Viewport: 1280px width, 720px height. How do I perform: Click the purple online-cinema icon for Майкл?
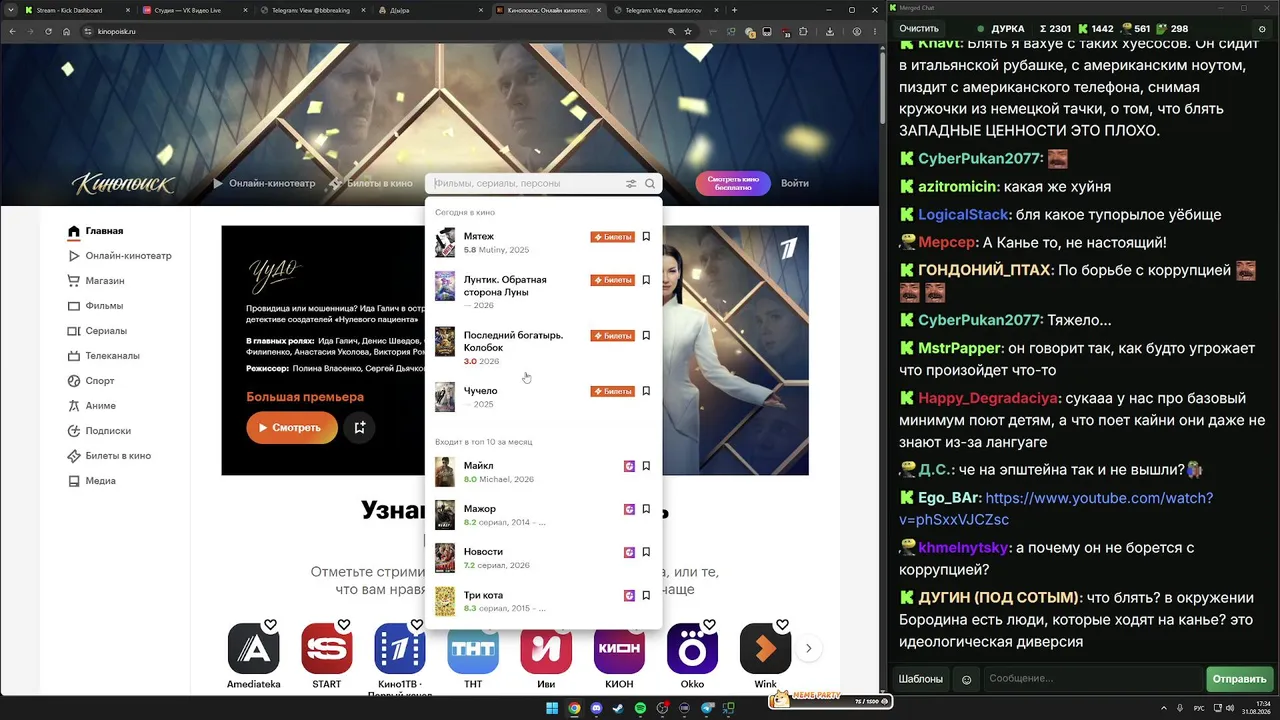point(629,466)
